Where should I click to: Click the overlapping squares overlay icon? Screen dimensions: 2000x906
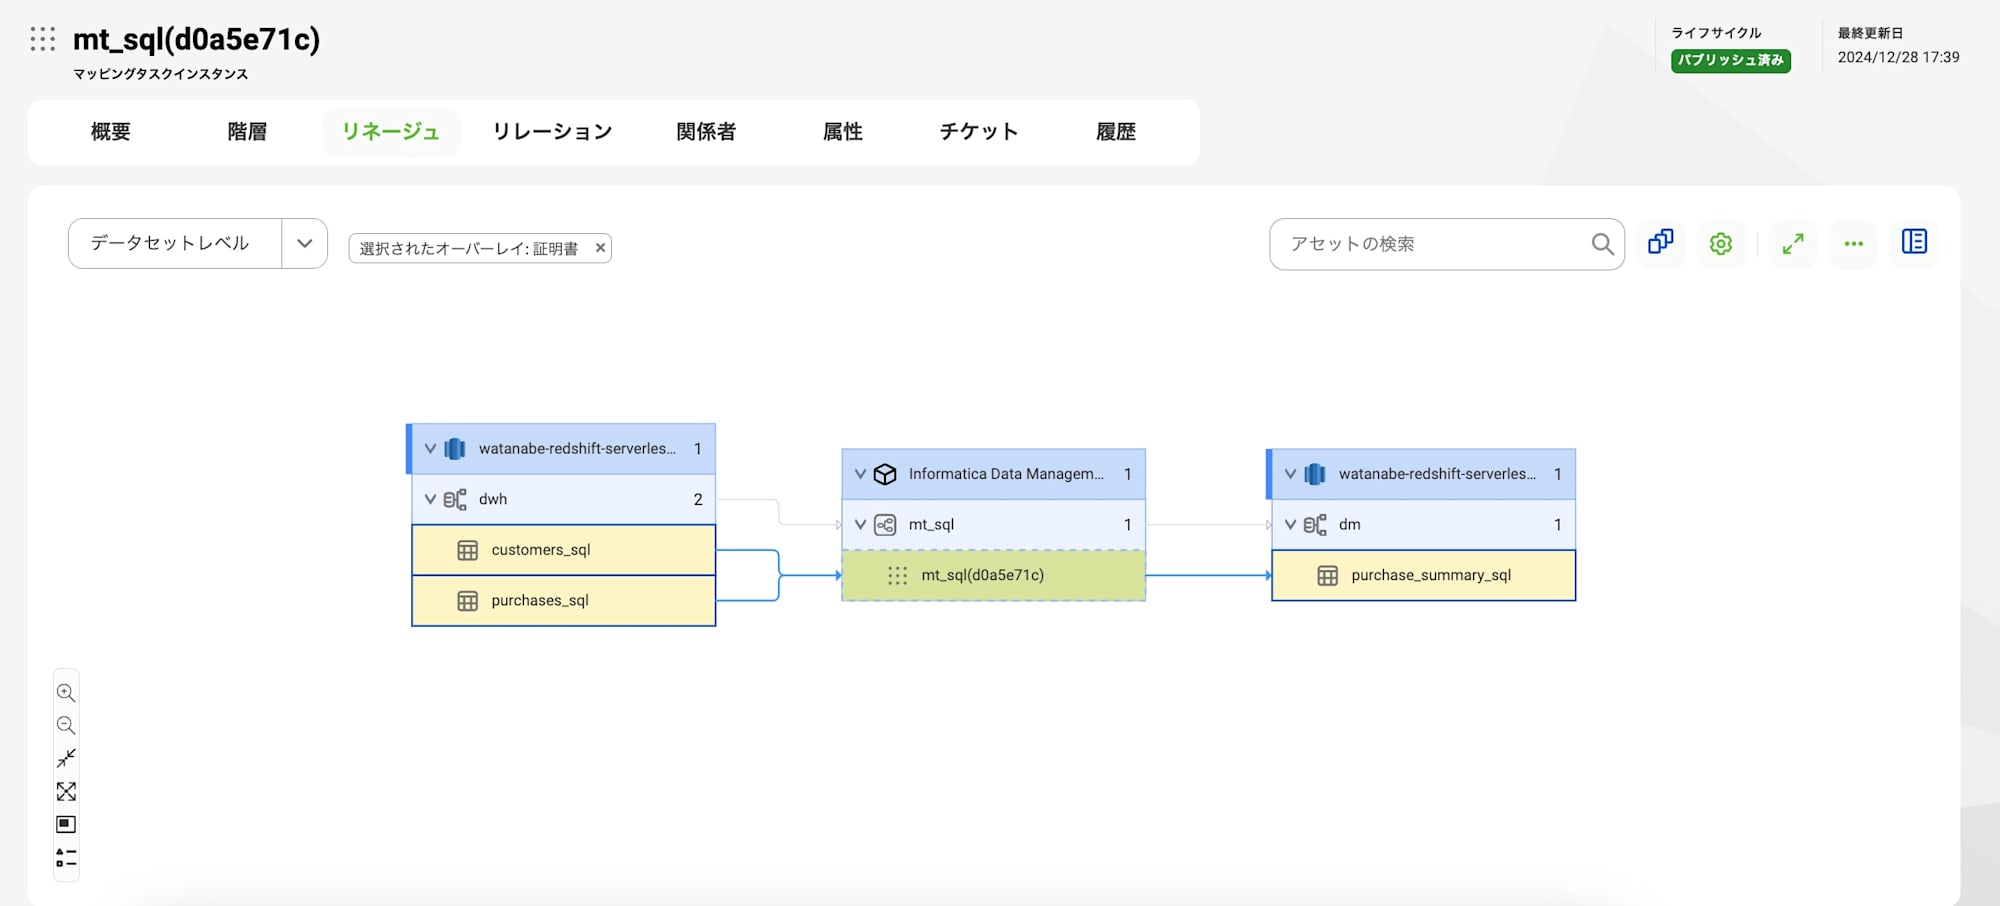pyautogui.click(x=1661, y=242)
